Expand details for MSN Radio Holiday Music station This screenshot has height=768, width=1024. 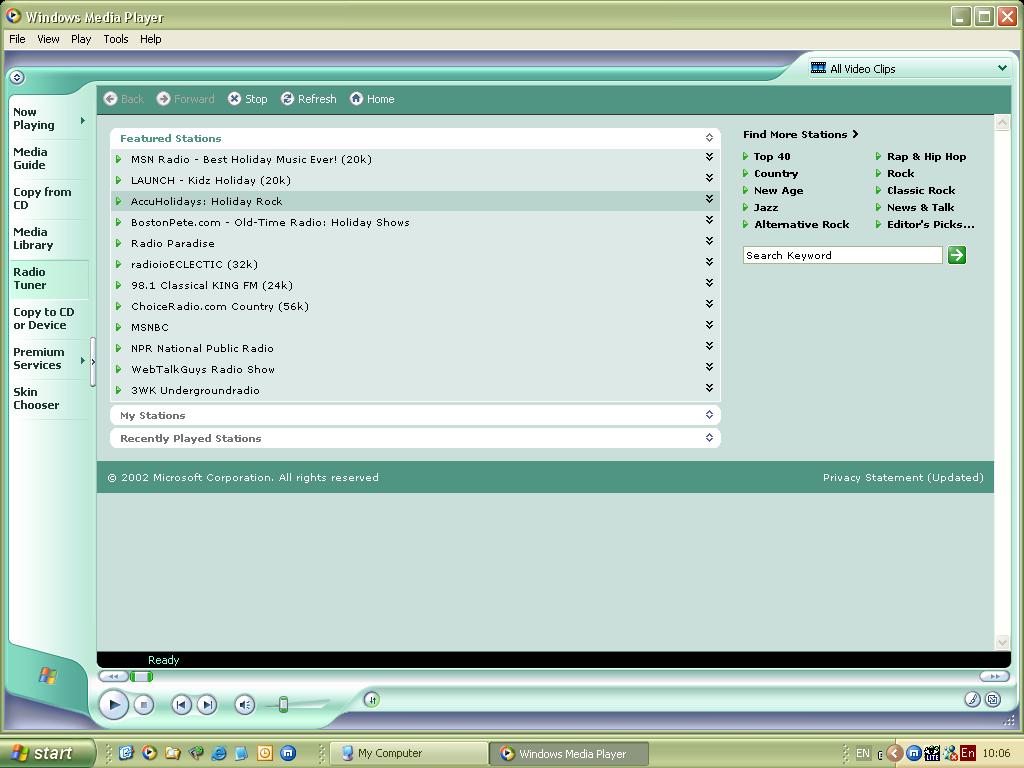pyautogui.click(x=709, y=157)
